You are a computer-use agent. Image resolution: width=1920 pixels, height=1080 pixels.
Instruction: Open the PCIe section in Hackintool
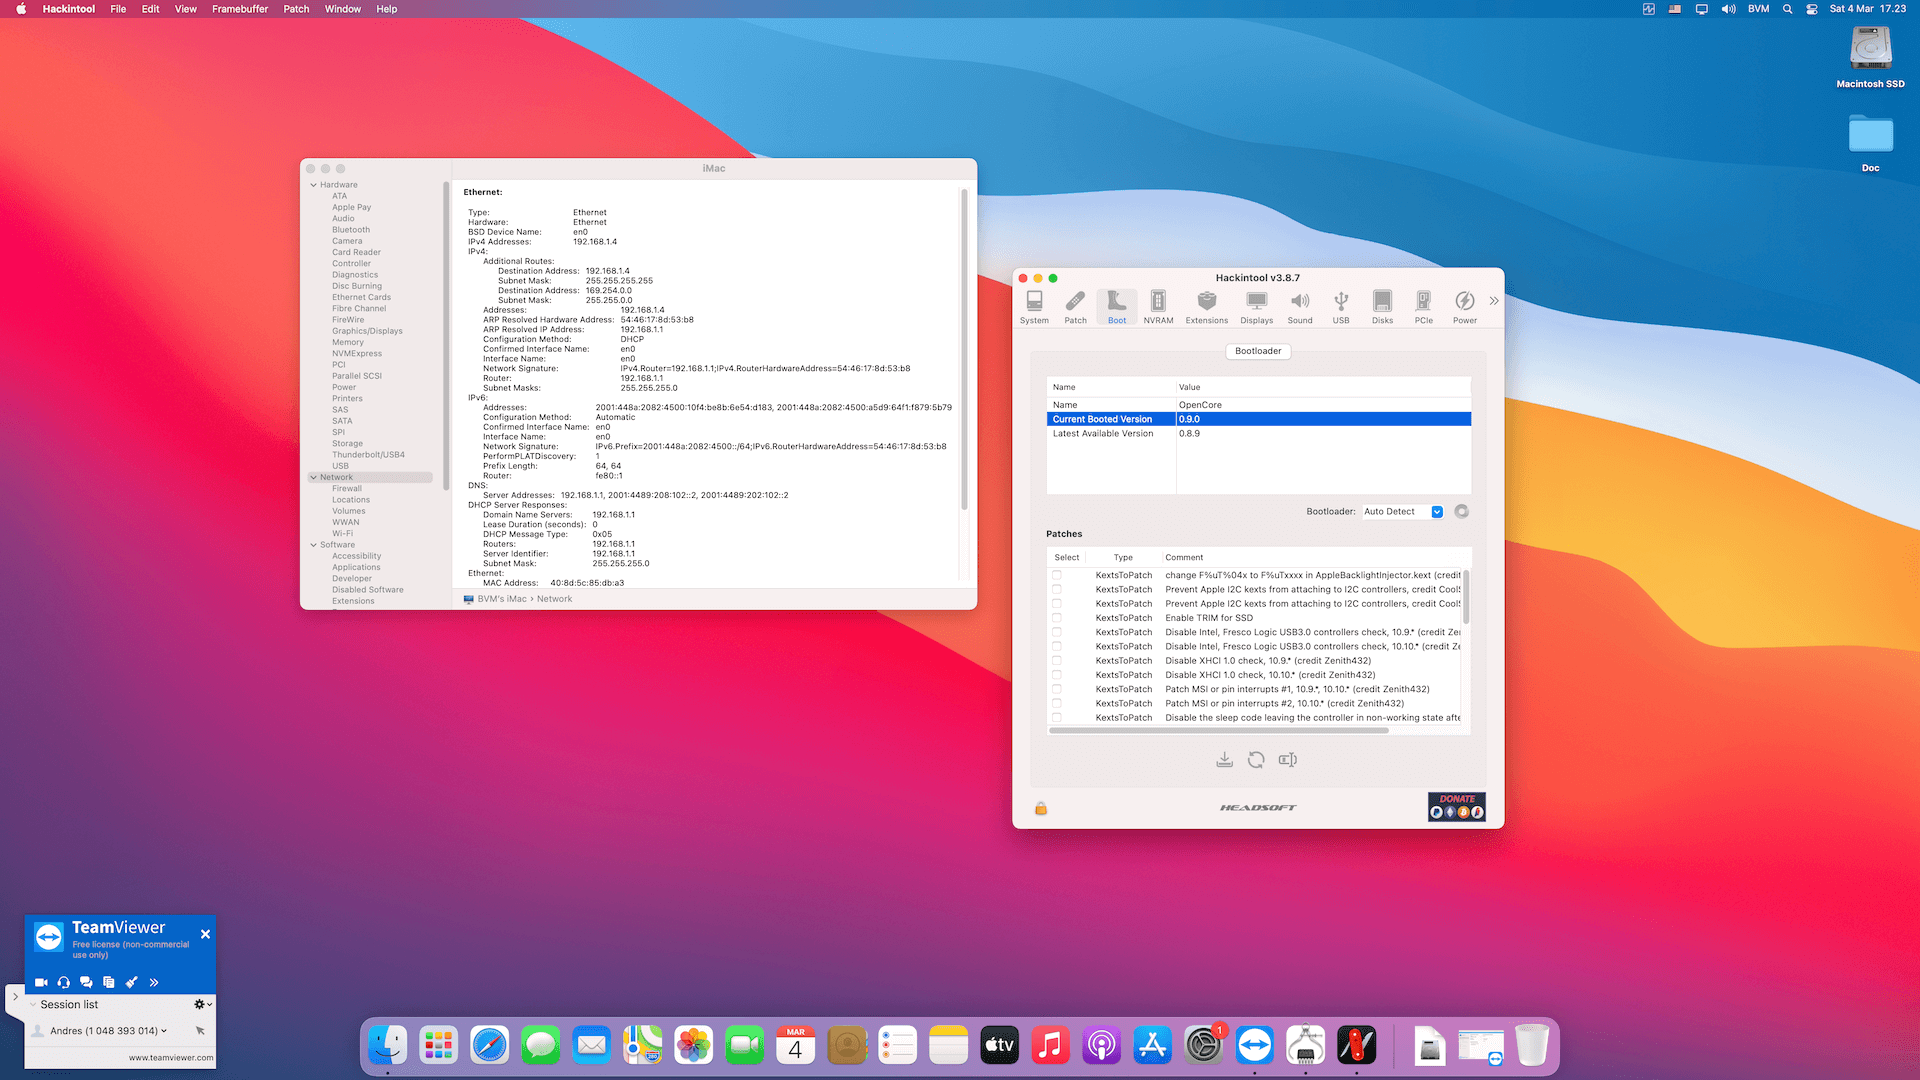(x=1424, y=307)
